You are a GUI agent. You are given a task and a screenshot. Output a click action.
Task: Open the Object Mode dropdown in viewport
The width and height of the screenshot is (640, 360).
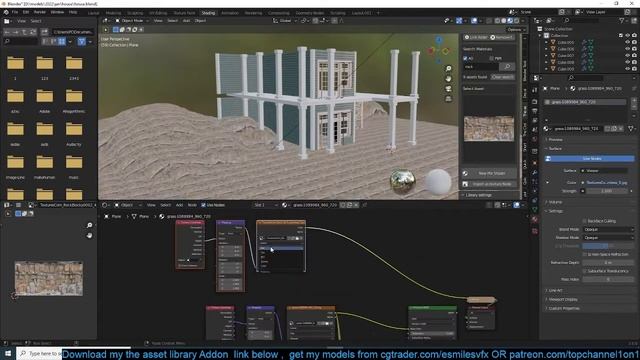[131, 20]
